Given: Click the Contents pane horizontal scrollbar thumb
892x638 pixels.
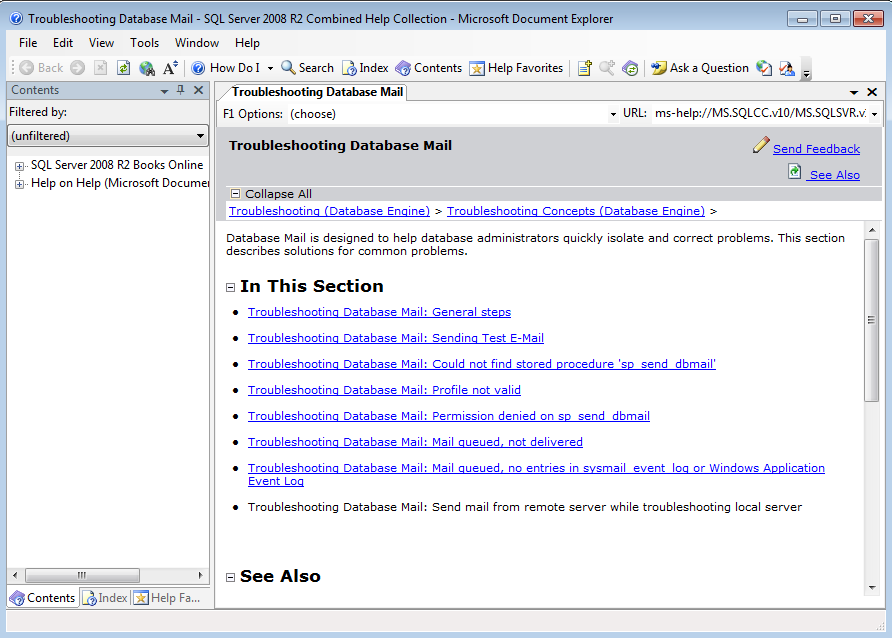Looking at the screenshot, I should 82,575.
